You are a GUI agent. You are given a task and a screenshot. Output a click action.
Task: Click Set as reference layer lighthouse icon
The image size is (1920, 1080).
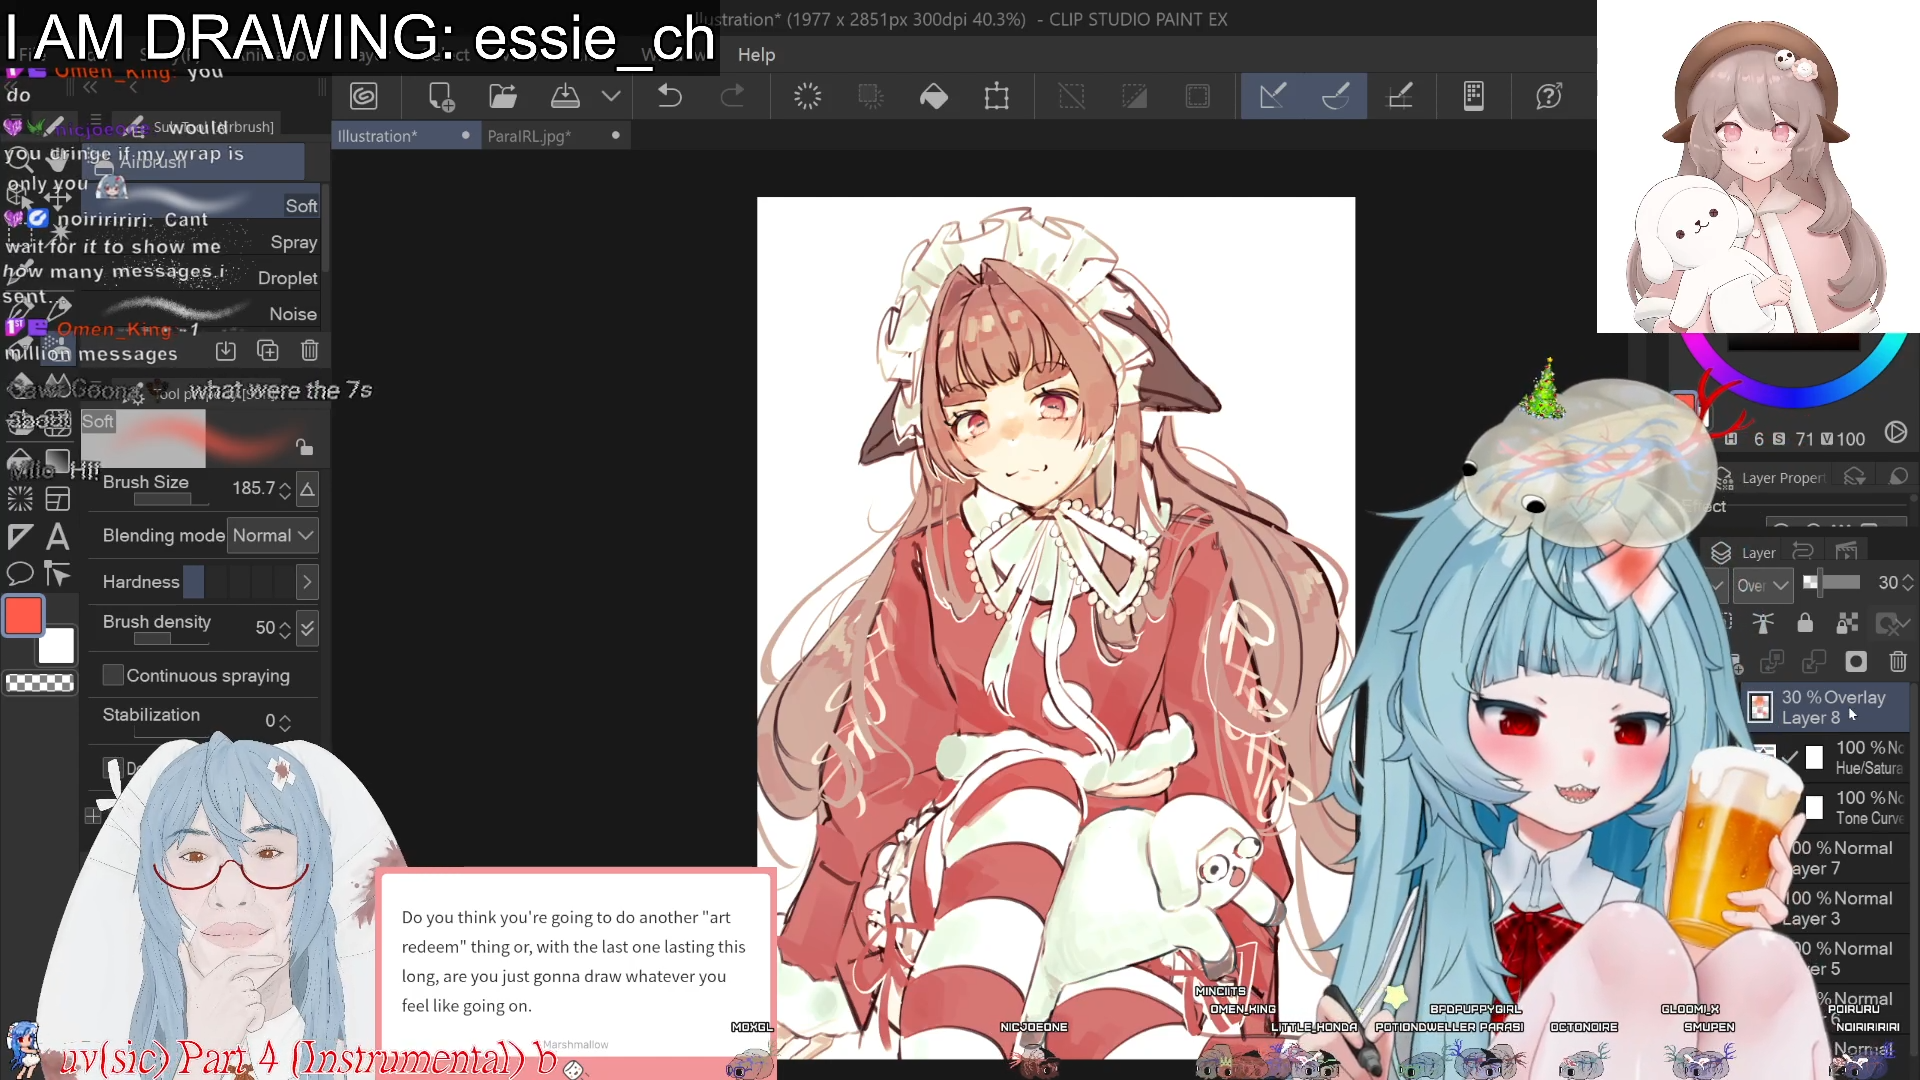[x=1763, y=624]
